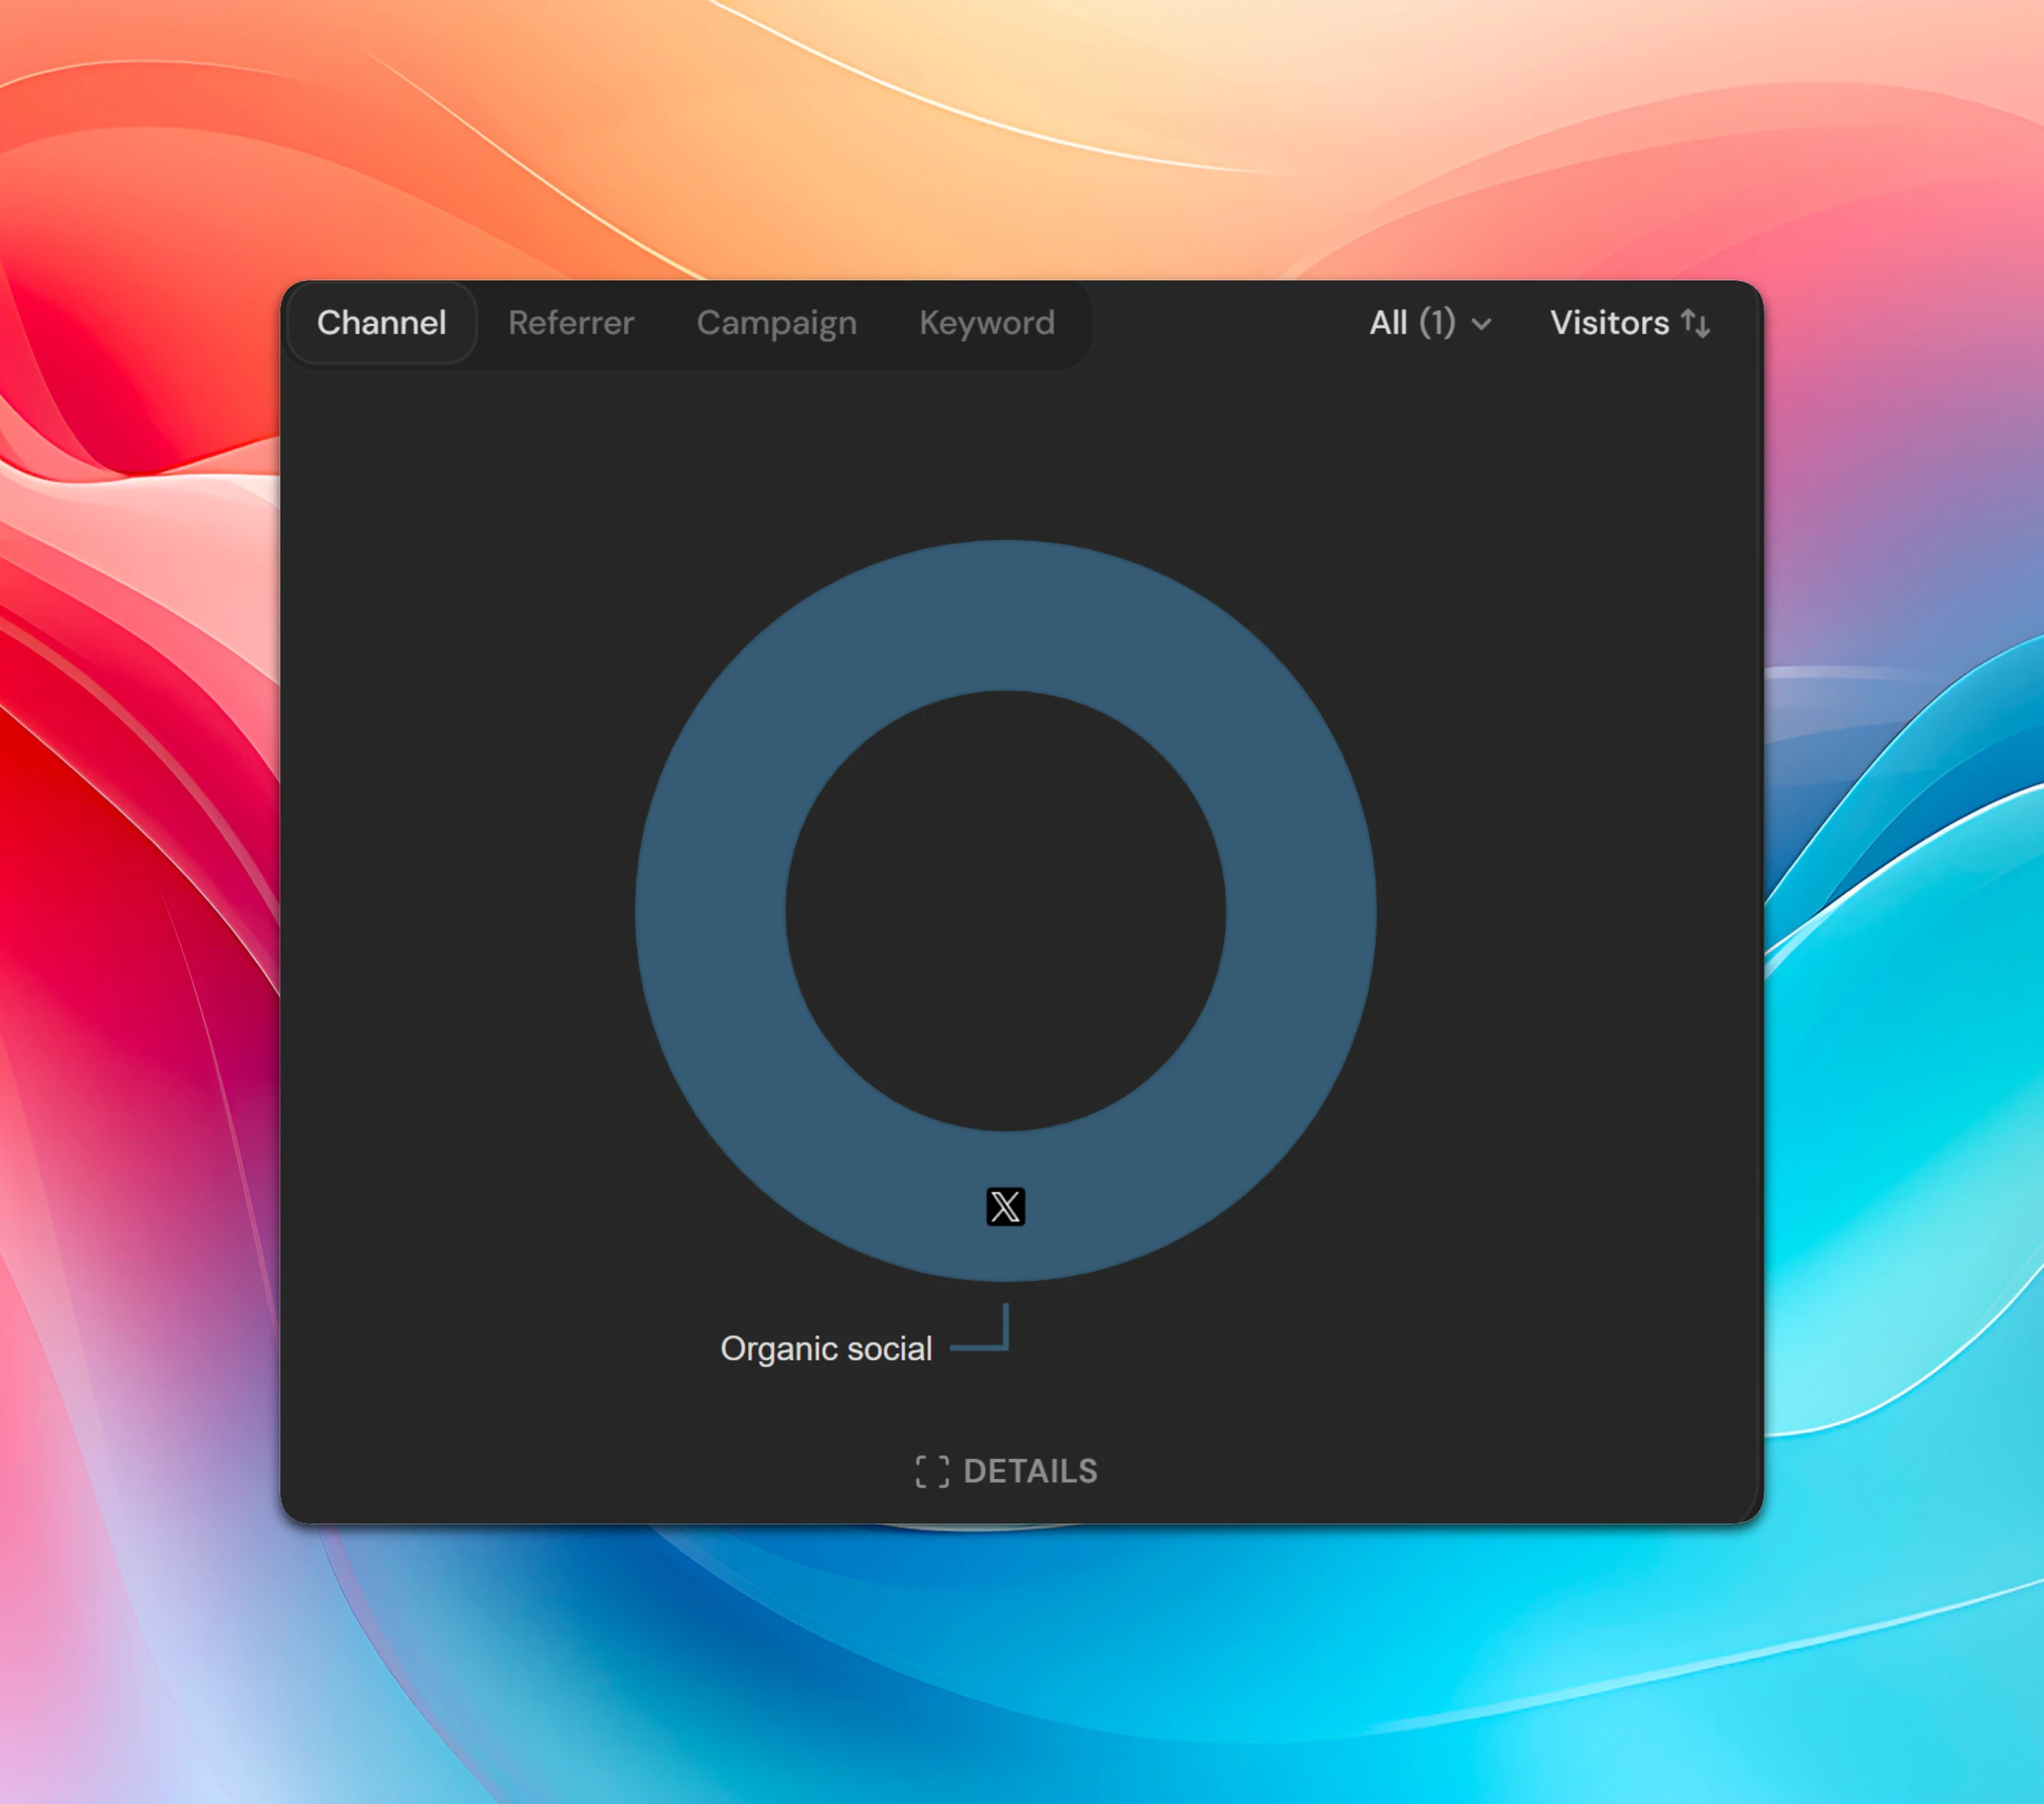Switch to the Channel tab
This screenshot has width=2044, height=1804.
(381, 323)
